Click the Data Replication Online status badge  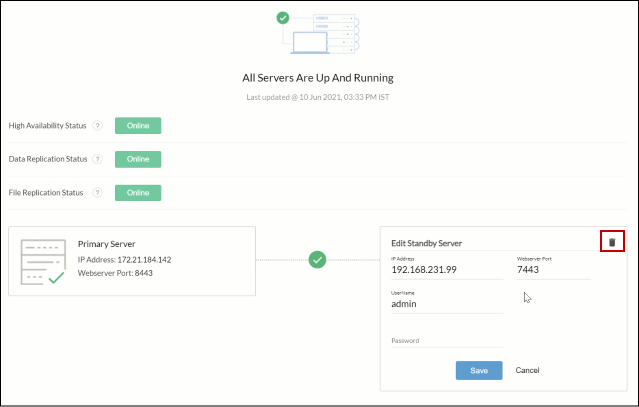pos(138,159)
